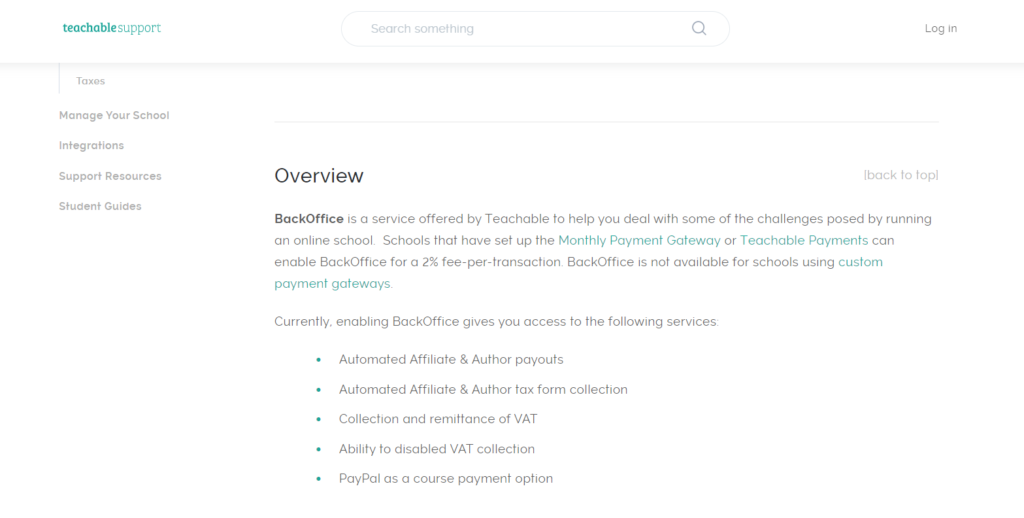The height and width of the screenshot is (518, 1024).
Task: Open Student Guides in the sidebar
Action: click(x=100, y=206)
